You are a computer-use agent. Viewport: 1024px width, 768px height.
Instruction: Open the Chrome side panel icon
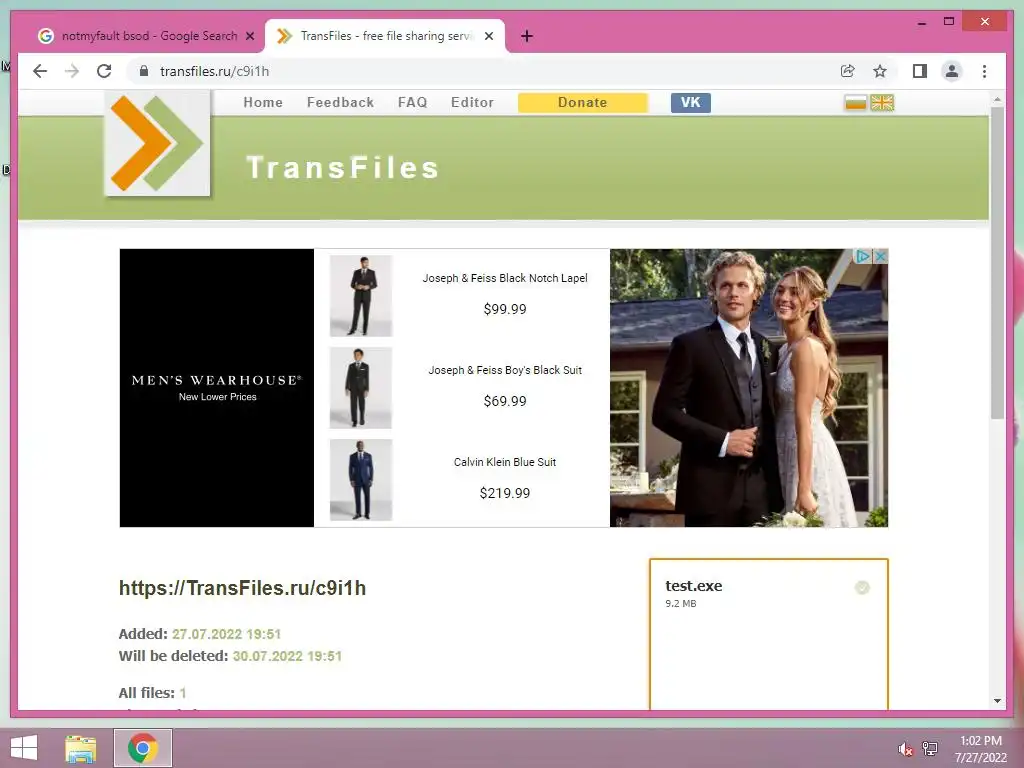tap(920, 71)
